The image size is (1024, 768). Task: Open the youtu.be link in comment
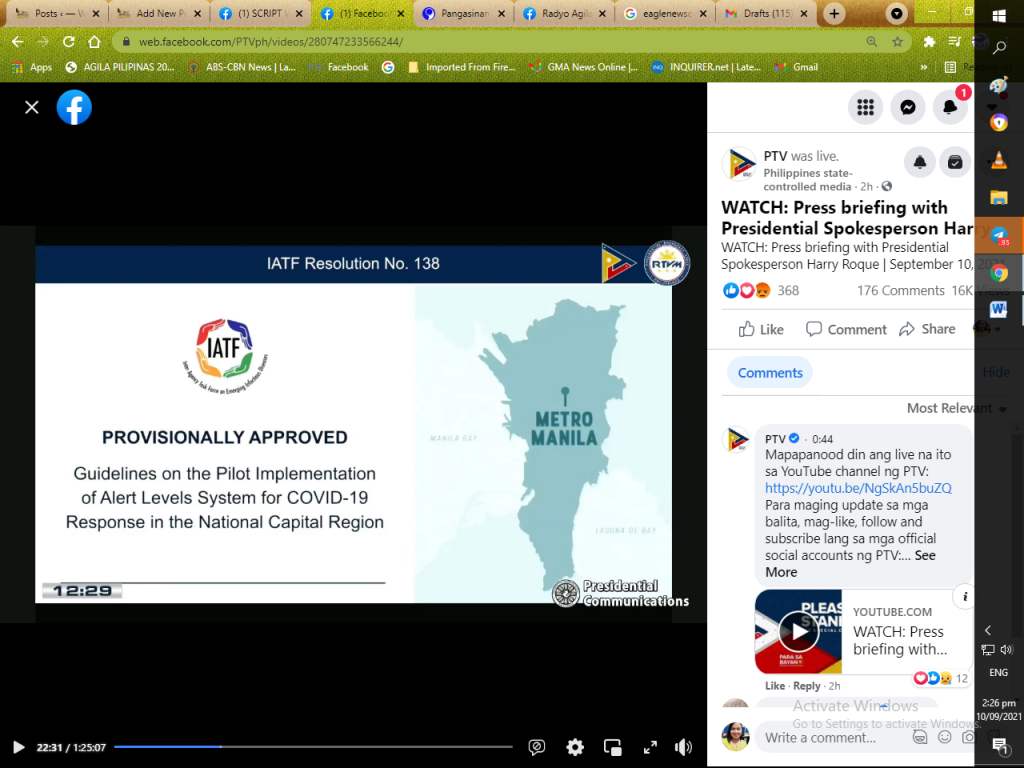858,488
